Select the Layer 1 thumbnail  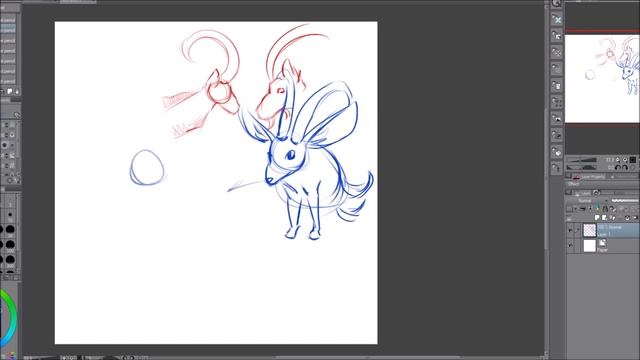click(x=589, y=230)
